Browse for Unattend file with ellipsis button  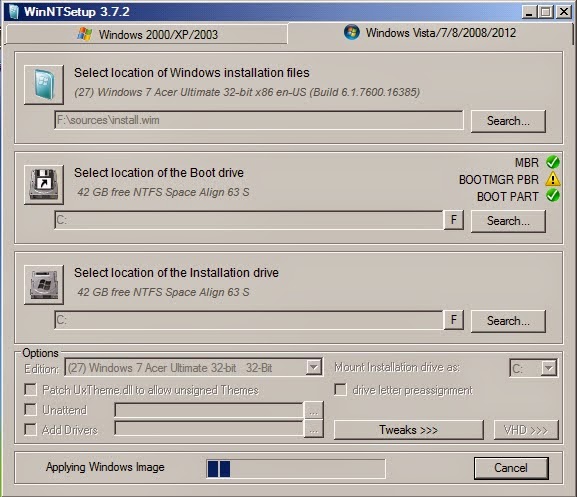click(314, 410)
